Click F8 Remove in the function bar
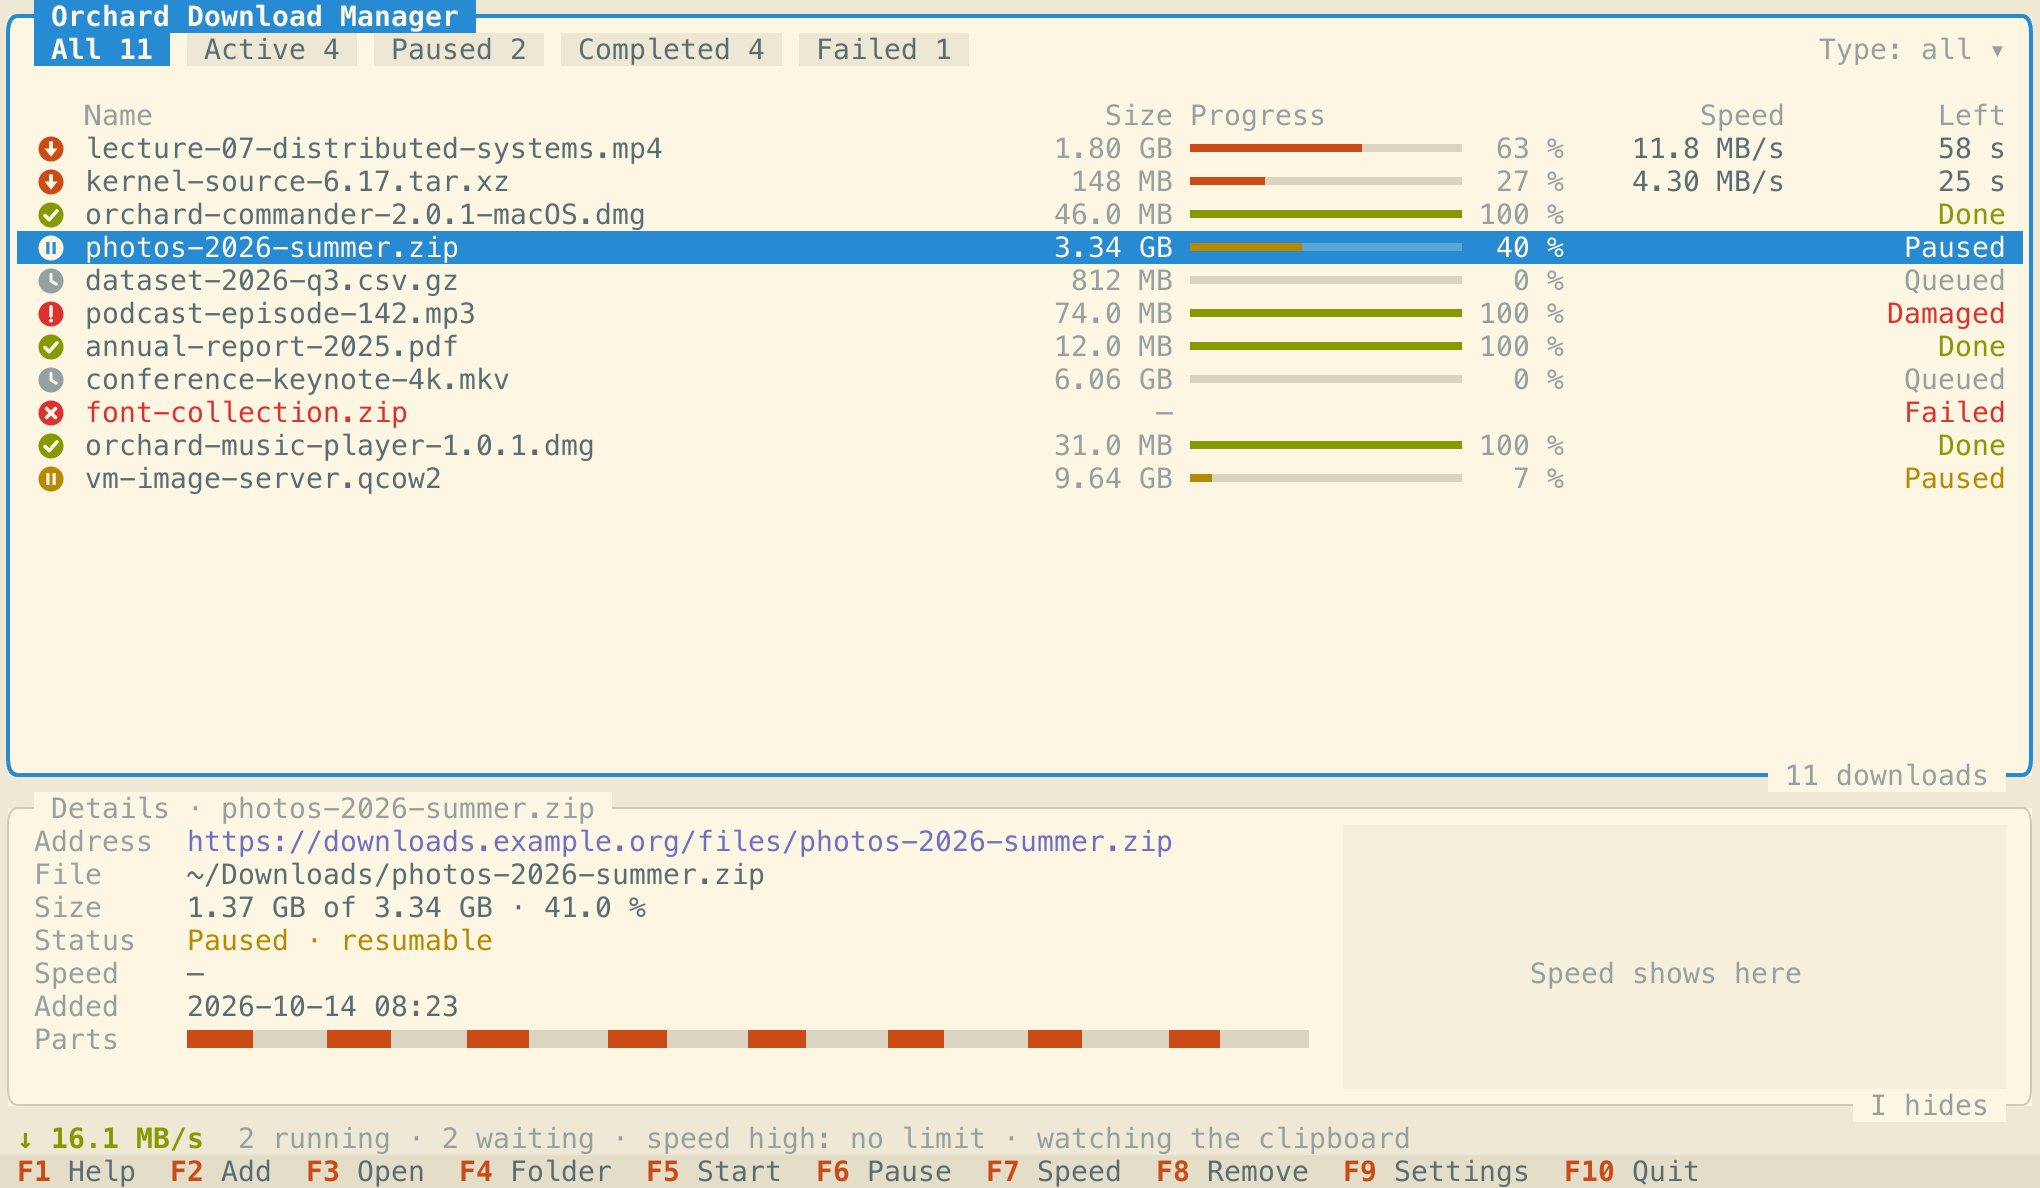The width and height of the screenshot is (2040, 1188). (1232, 1172)
